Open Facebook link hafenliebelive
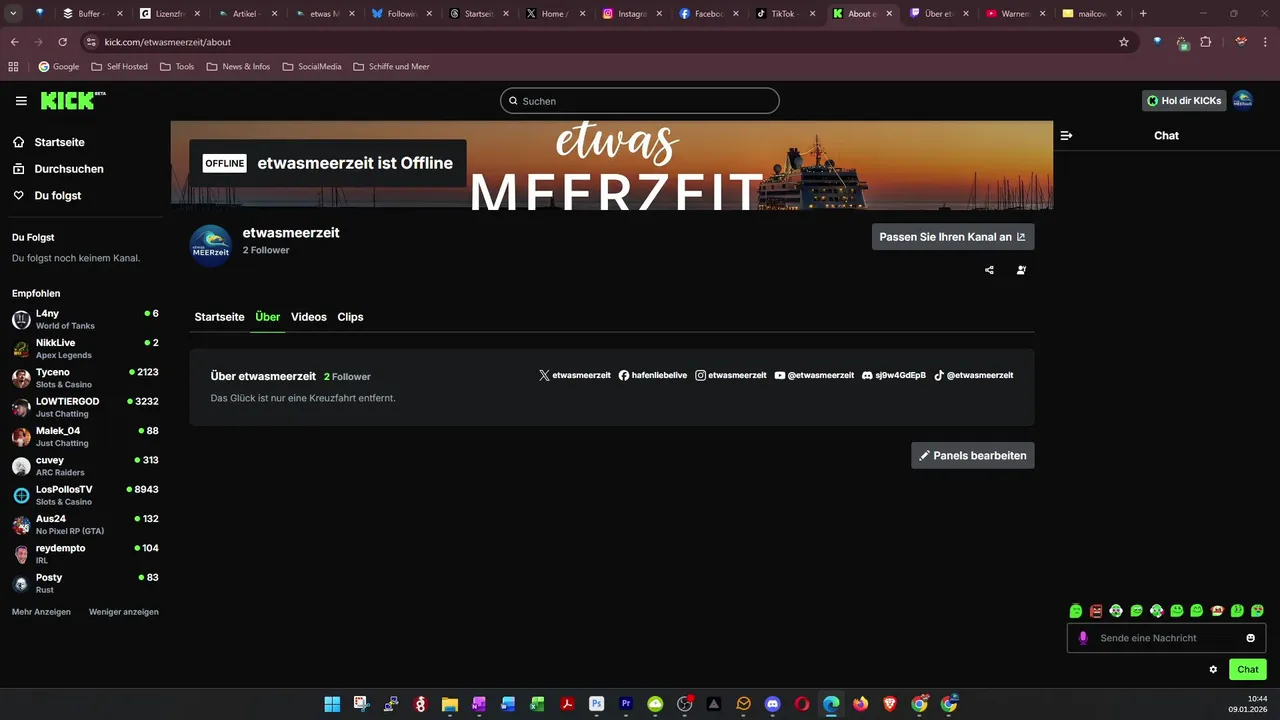 (x=653, y=375)
